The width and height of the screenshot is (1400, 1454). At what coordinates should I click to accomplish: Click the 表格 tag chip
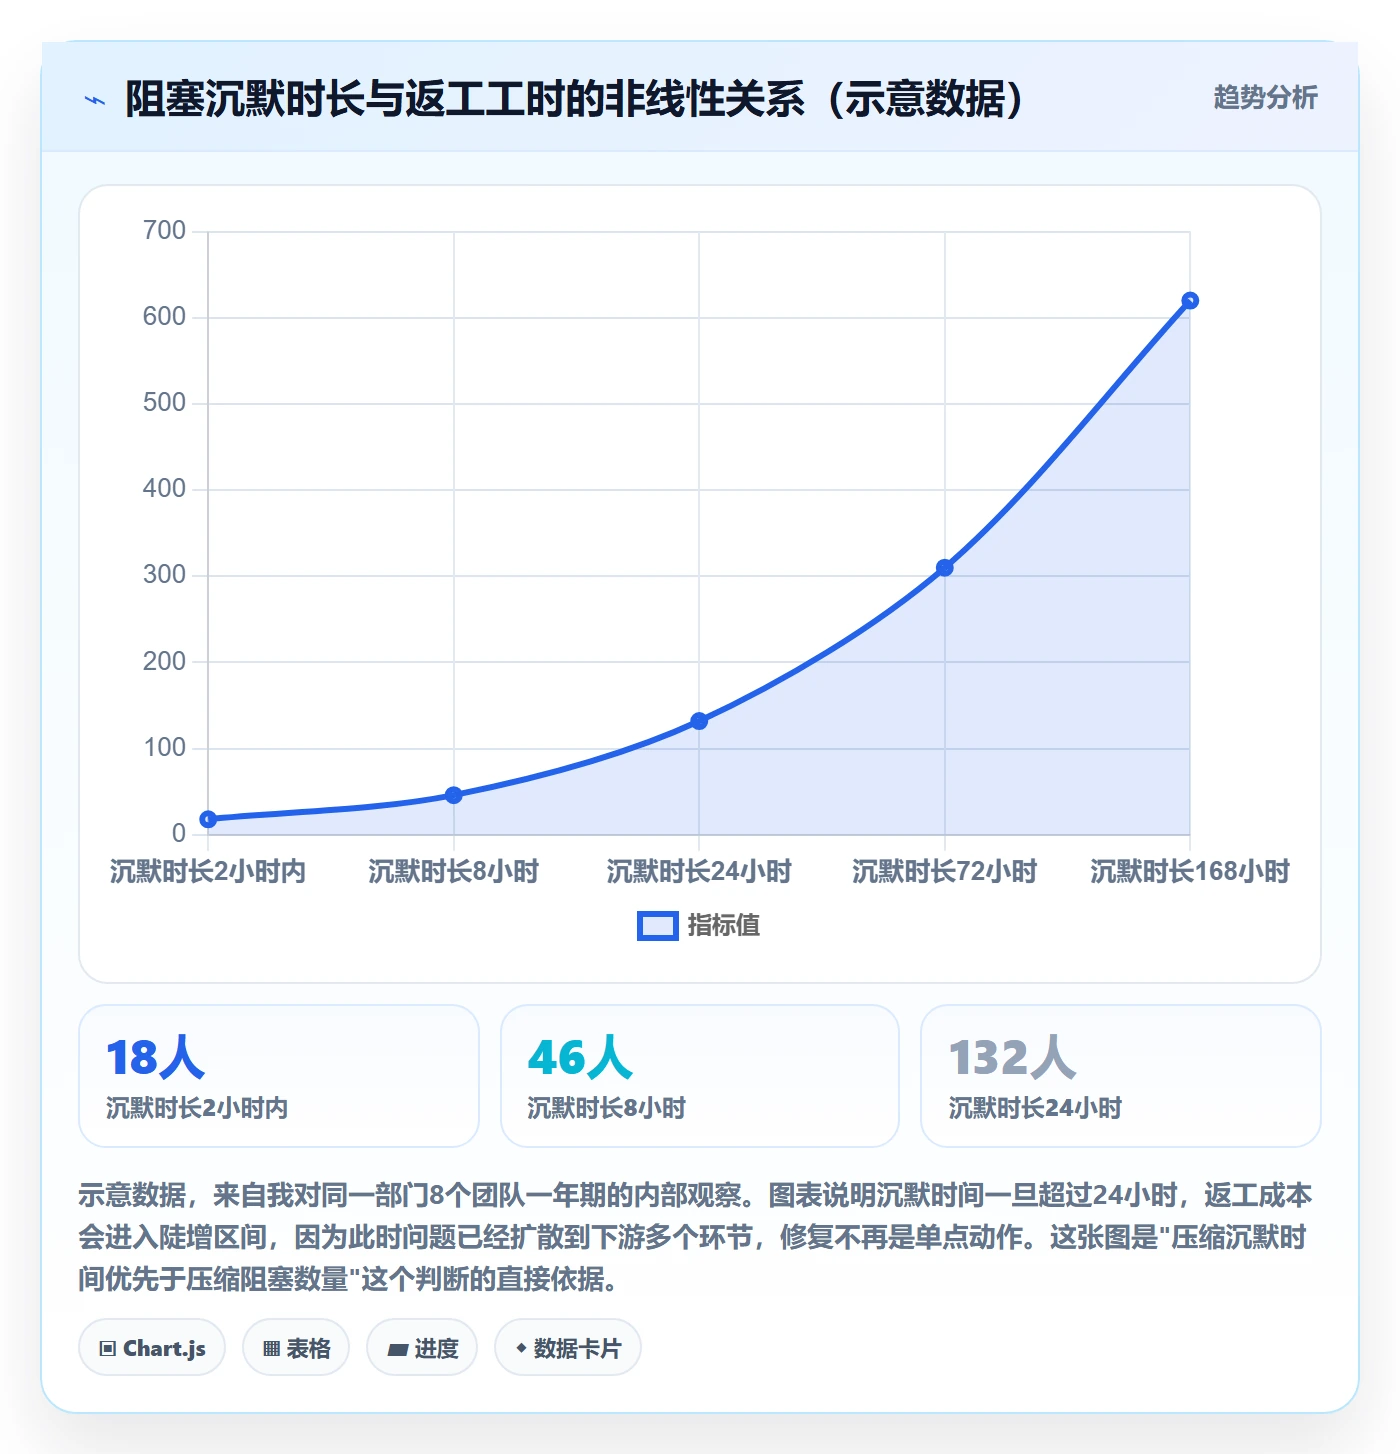(x=296, y=1348)
